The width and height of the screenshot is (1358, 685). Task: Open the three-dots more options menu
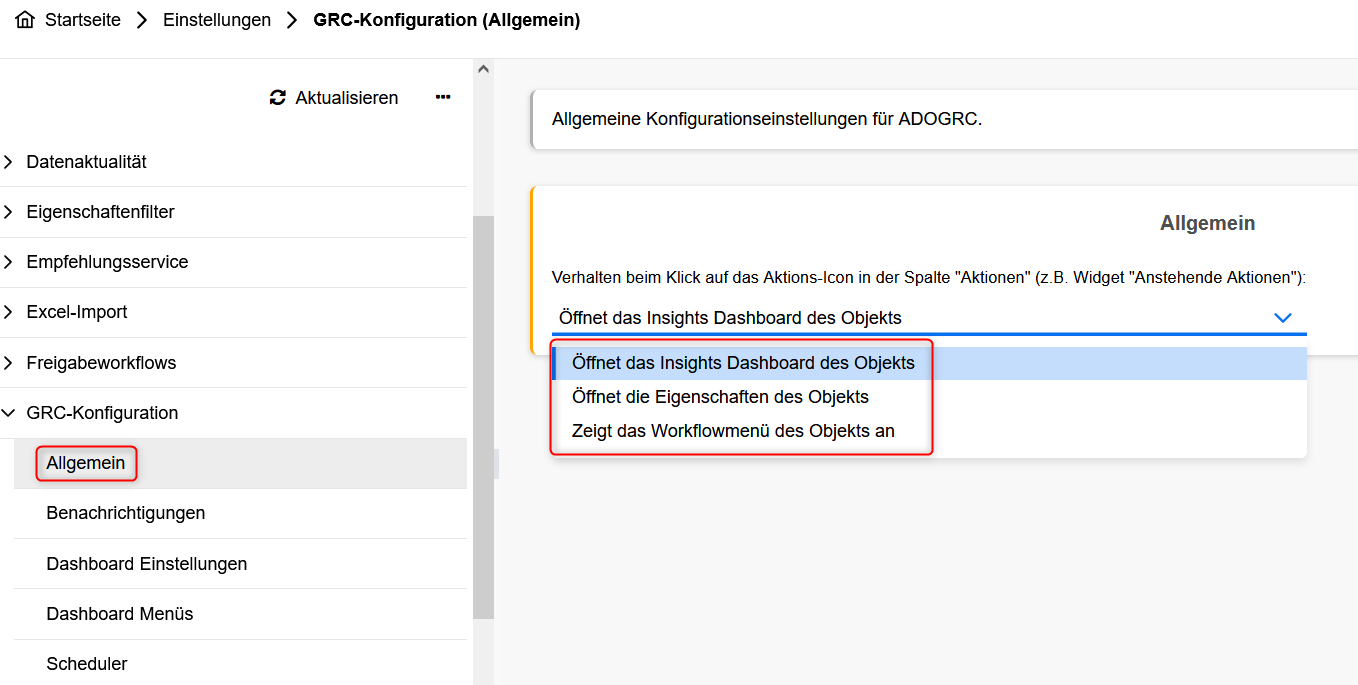pyautogui.click(x=443, y=98)
